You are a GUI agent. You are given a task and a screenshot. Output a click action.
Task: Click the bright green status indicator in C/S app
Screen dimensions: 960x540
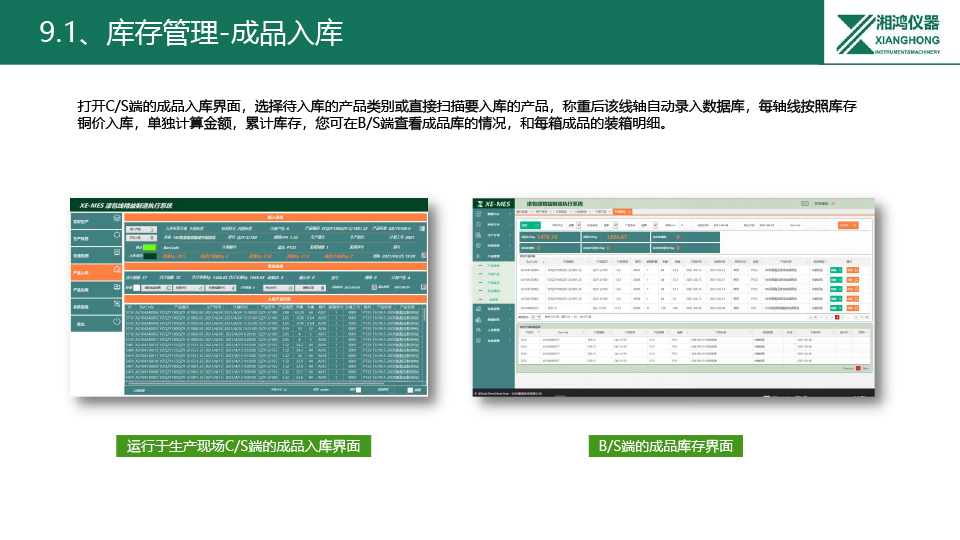point(151,247)
